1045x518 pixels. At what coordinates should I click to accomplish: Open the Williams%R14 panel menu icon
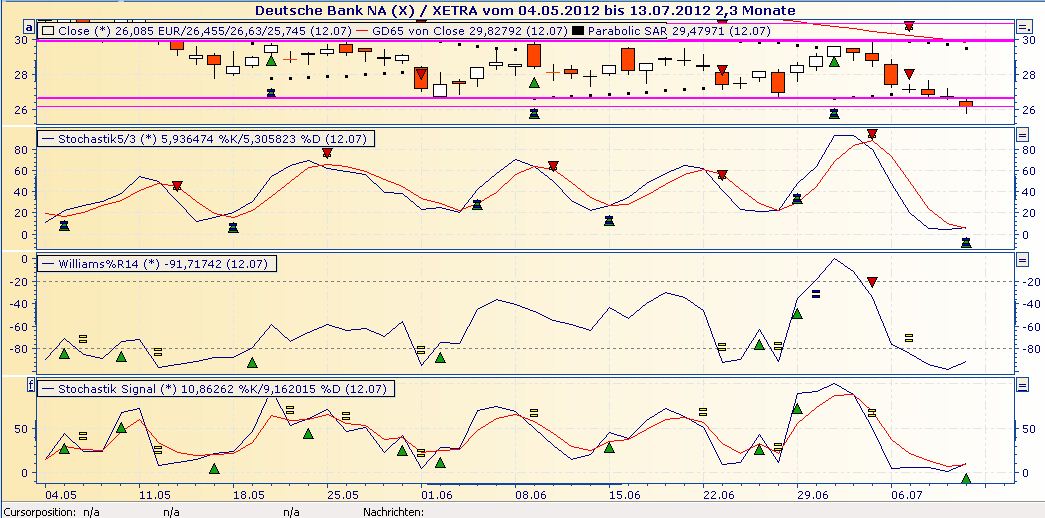click(1023, 260)
